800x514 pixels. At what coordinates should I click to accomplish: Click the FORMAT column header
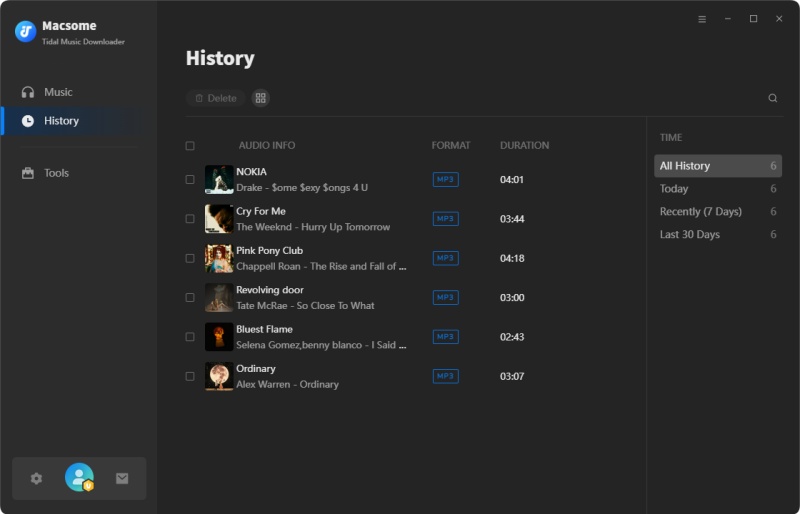[451, 145]
